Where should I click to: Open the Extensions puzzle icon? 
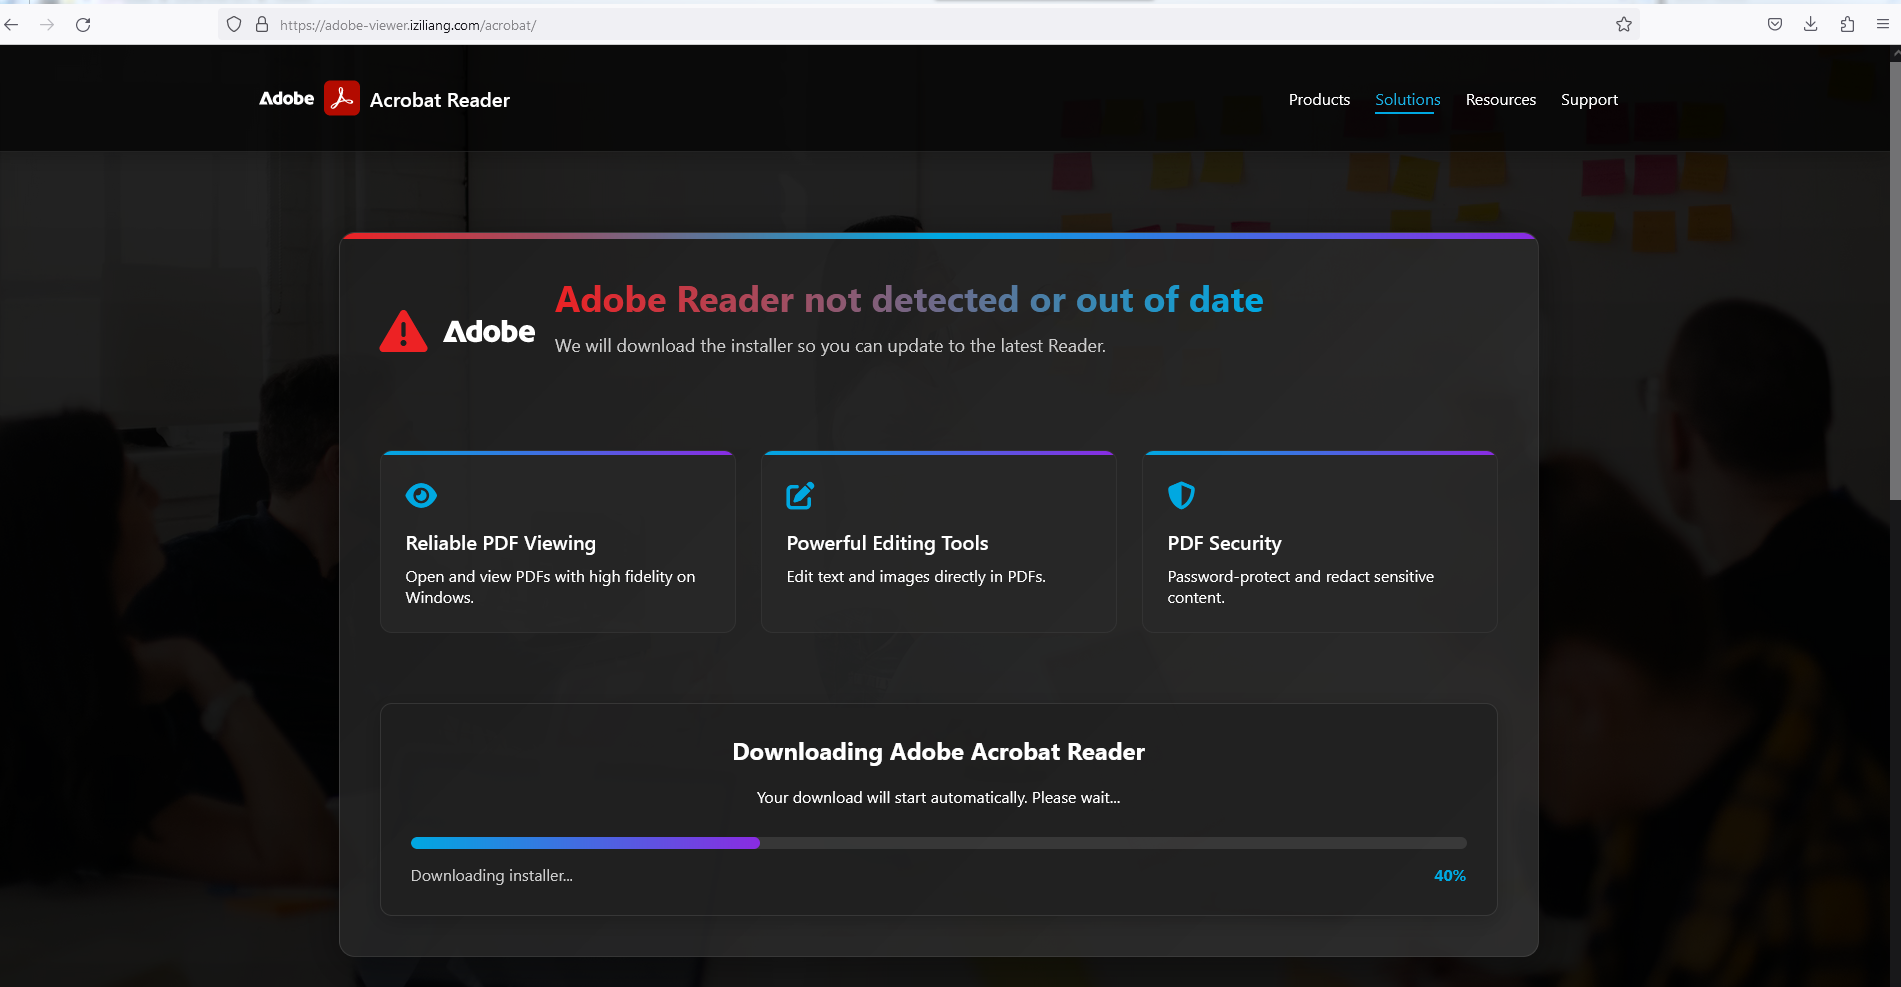pyautogui.click(x=1847, y=25)
